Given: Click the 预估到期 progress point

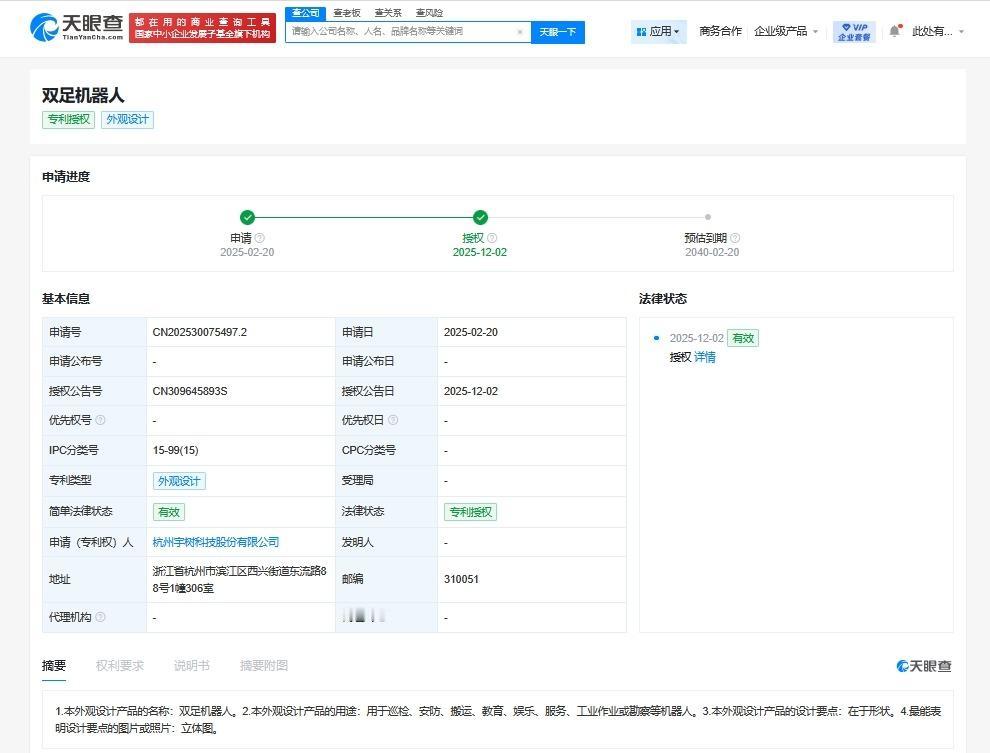Looking at the screenshot, I should (708, 216).
